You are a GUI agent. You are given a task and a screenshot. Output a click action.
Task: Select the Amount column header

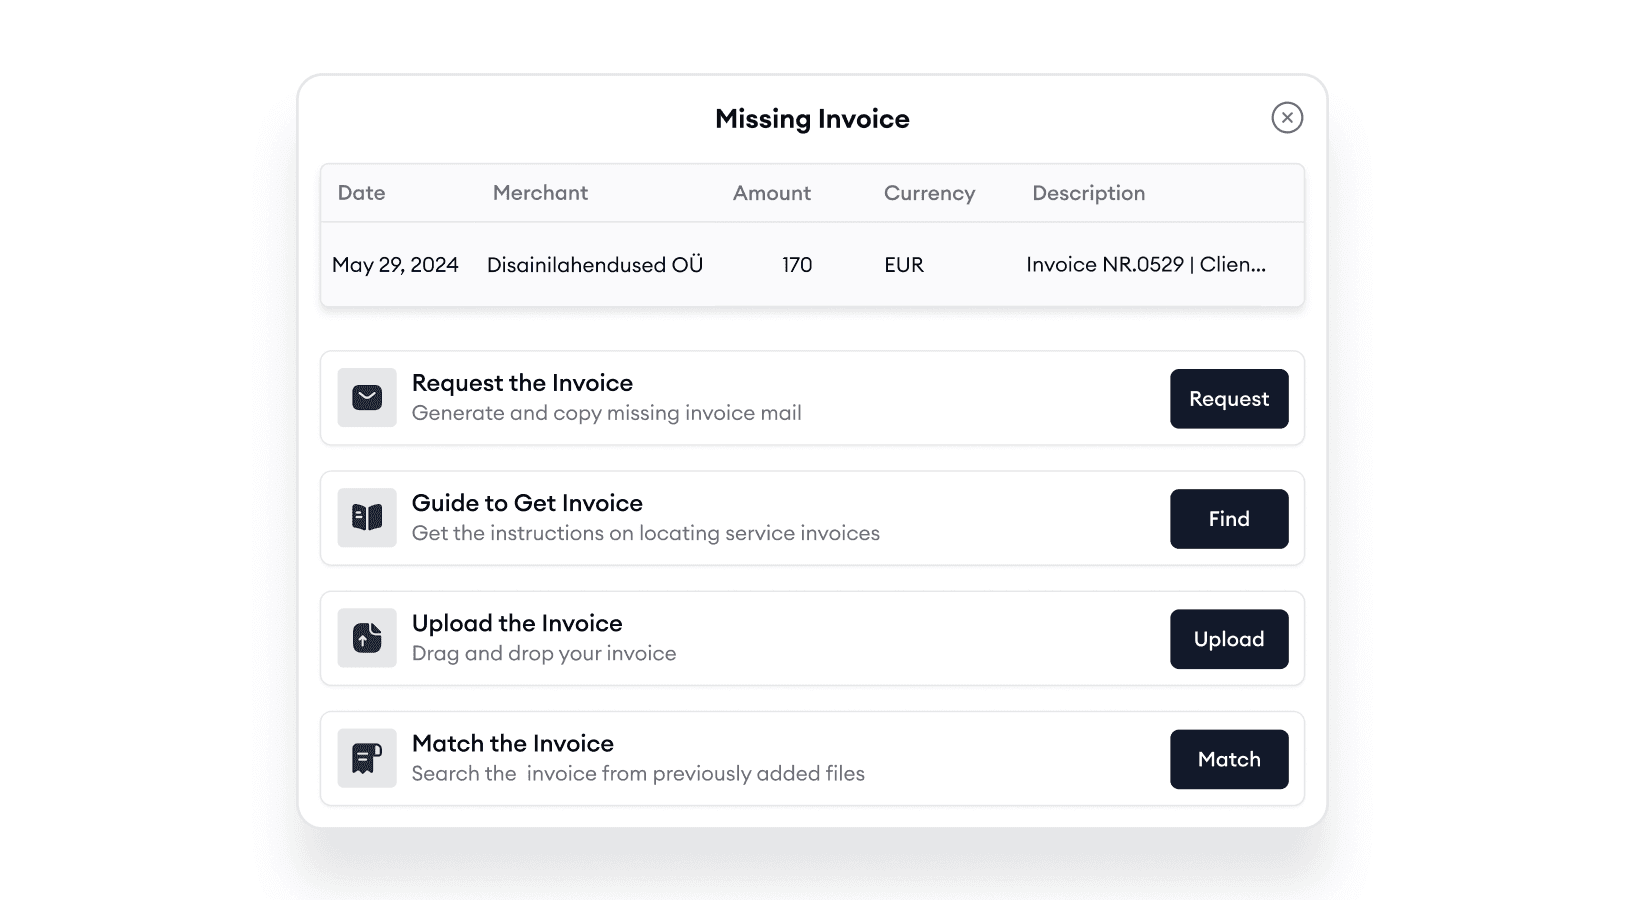pyautogui.click(x=771, y=193)
